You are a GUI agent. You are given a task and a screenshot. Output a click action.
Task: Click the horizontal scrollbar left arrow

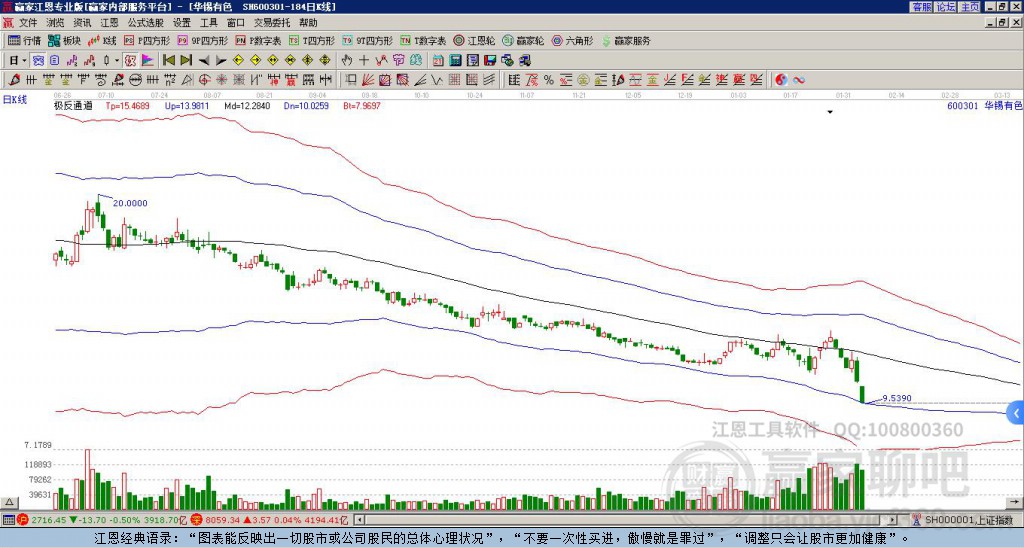click(x=359, y=520)
